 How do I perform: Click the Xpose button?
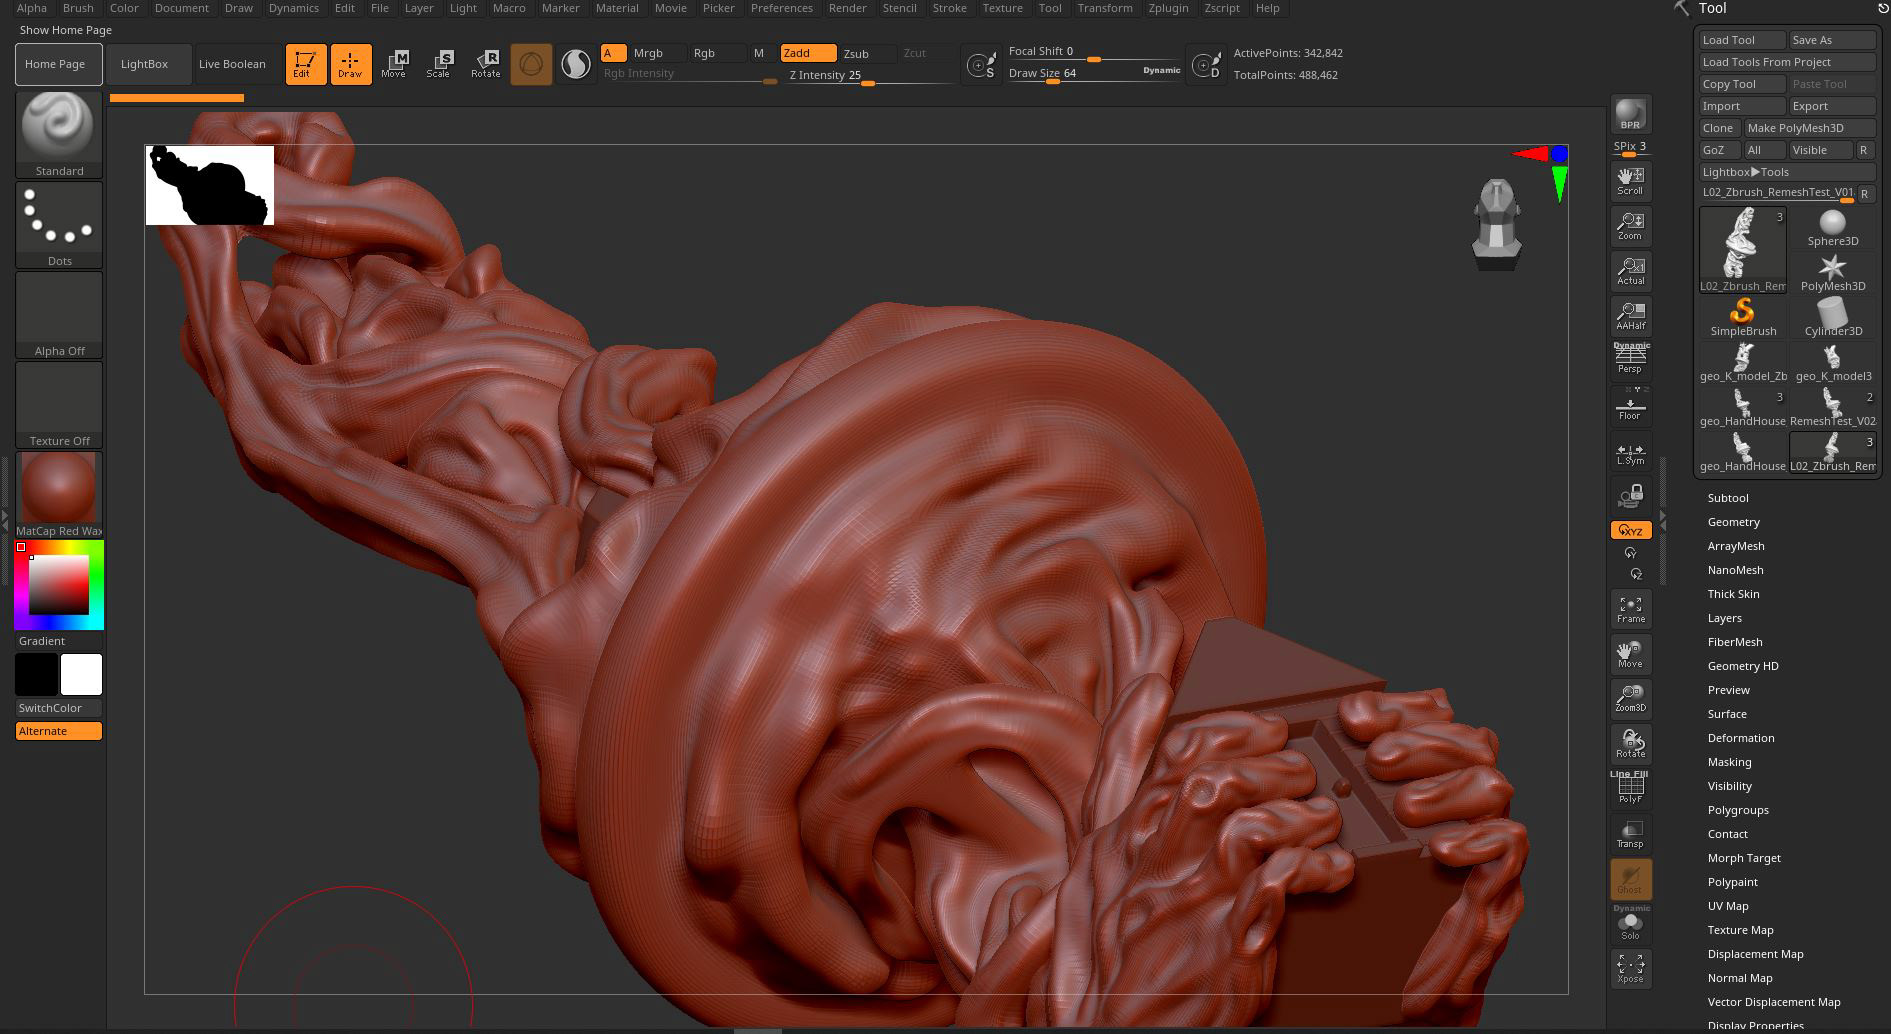tap(1630, 969)
